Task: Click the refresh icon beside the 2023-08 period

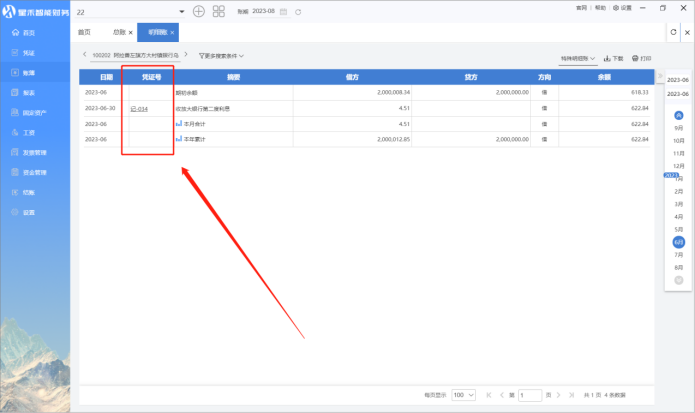Action: coord(299,11)
